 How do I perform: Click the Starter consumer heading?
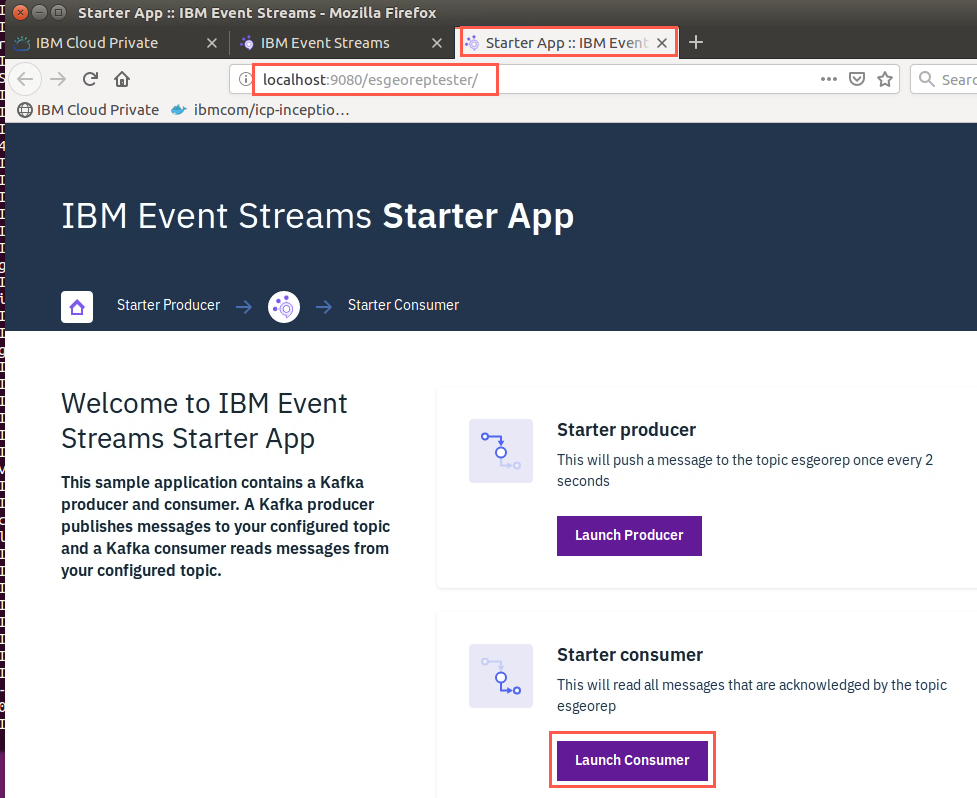[x=630, y=655]
